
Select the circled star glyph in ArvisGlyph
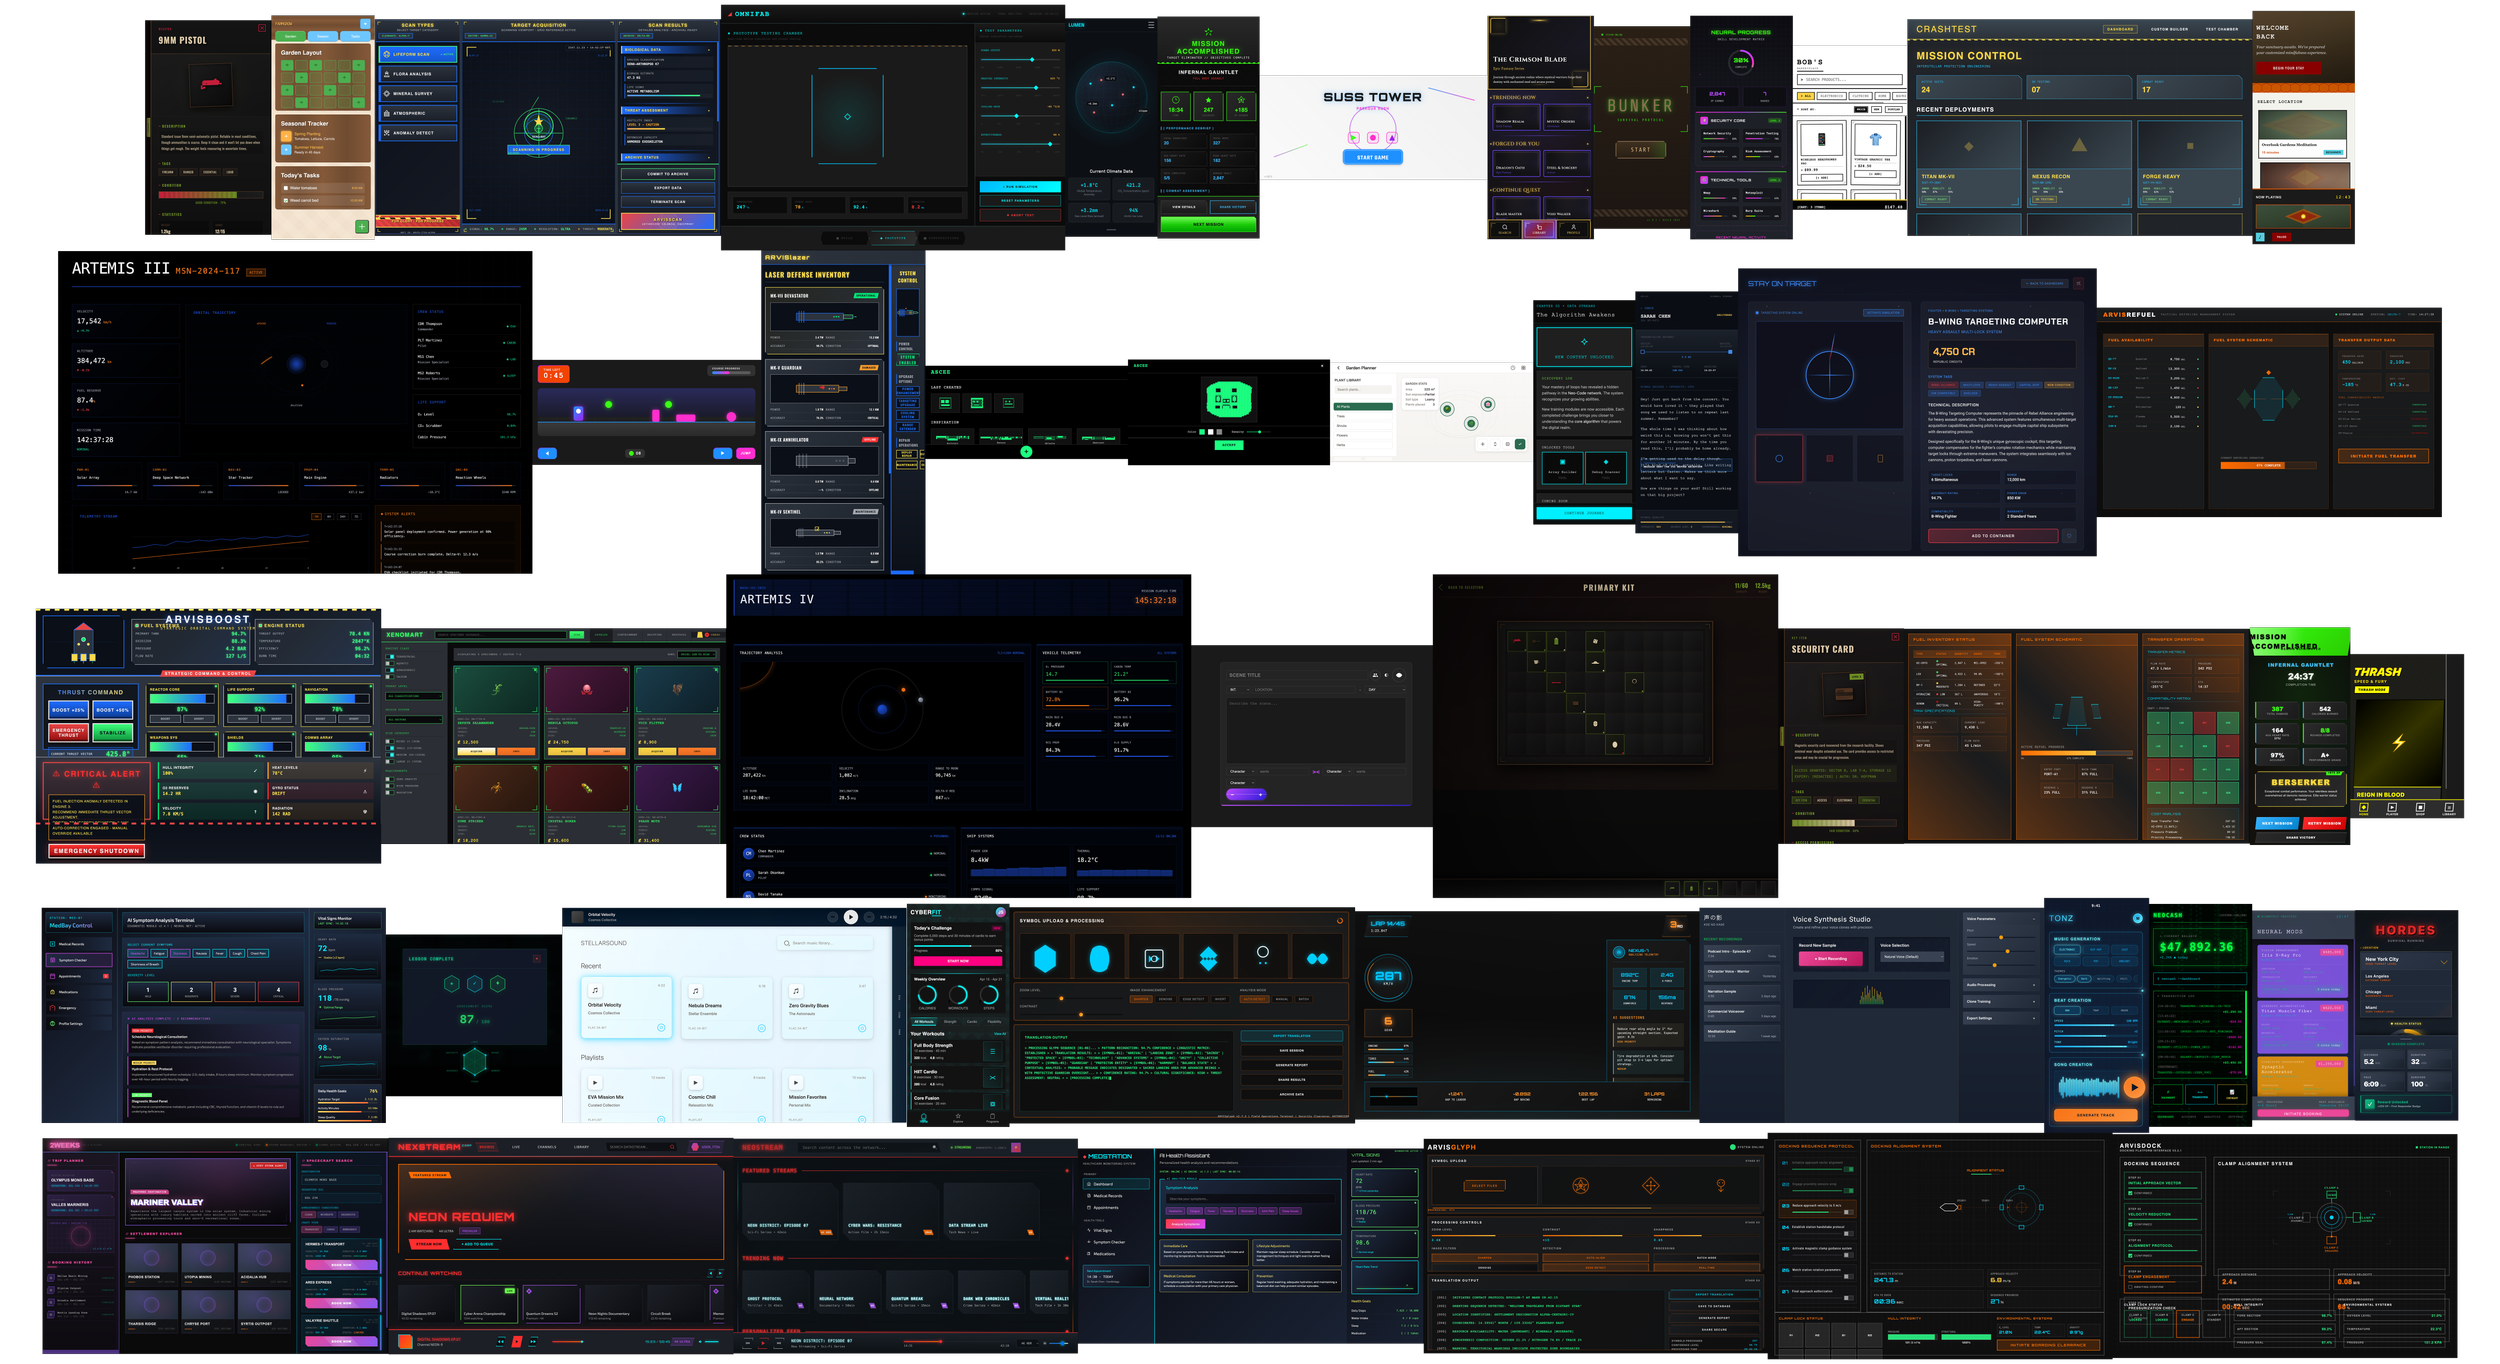pyautogui.click(x=1580, y=1186)
